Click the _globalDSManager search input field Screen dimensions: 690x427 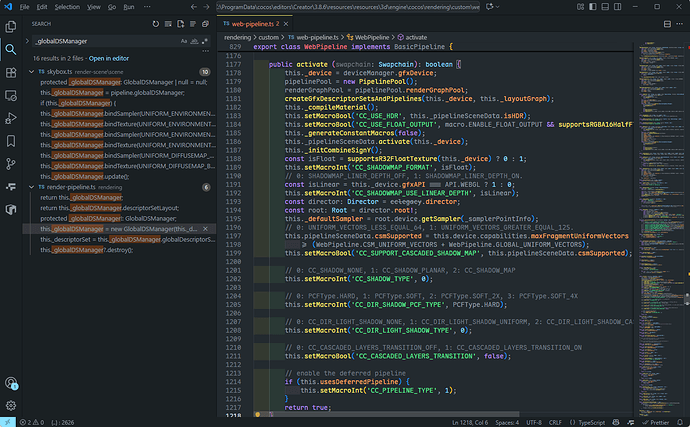tap(100, 42)
